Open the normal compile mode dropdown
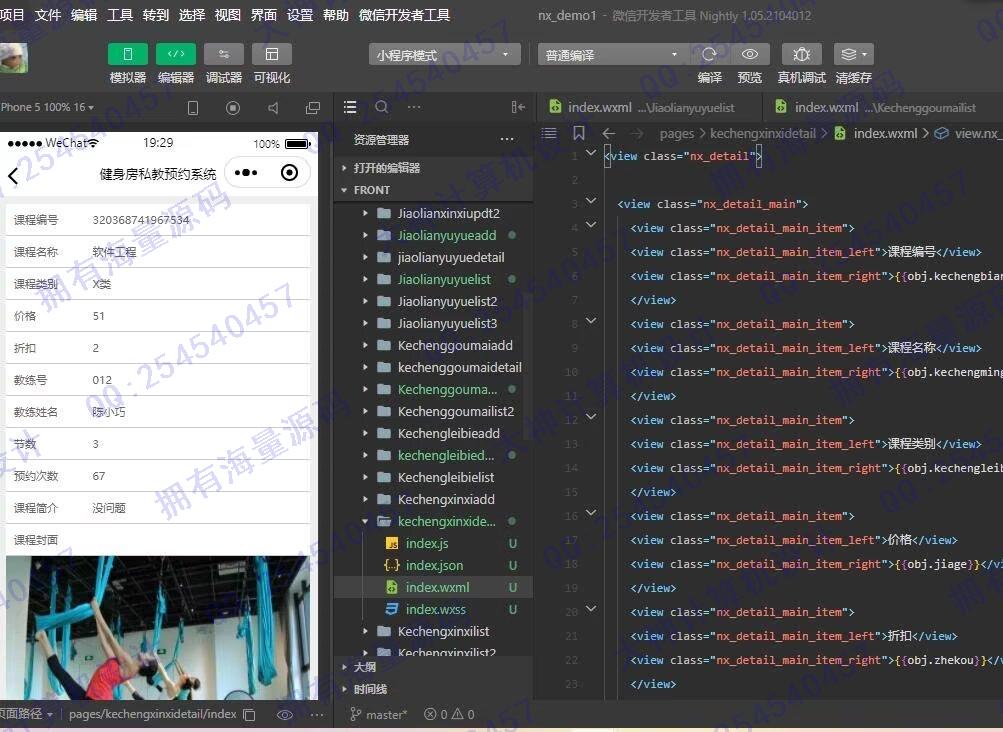This screenshot has height=732, width=1003. (613, 55)
